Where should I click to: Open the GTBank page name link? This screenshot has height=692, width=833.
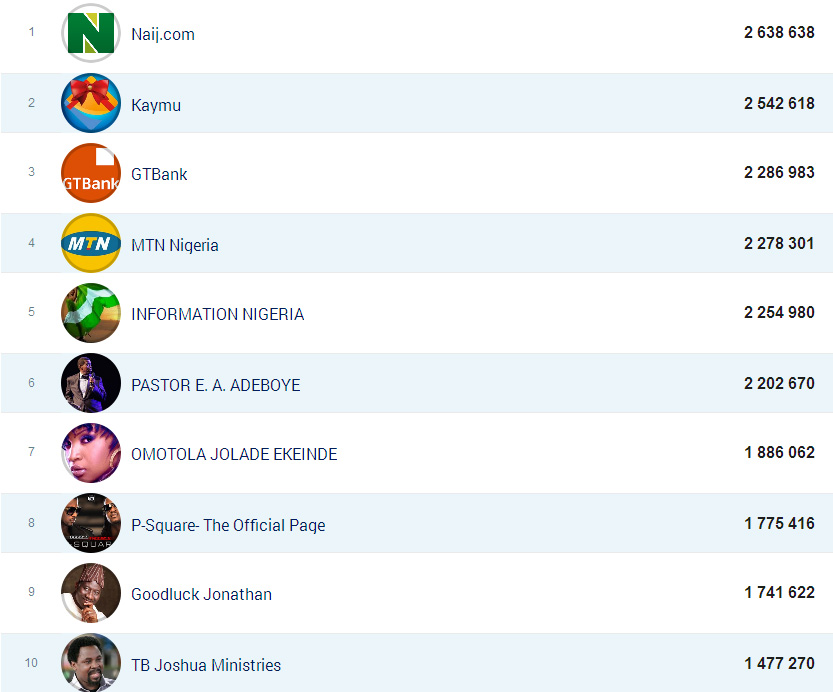coord(159,174)
